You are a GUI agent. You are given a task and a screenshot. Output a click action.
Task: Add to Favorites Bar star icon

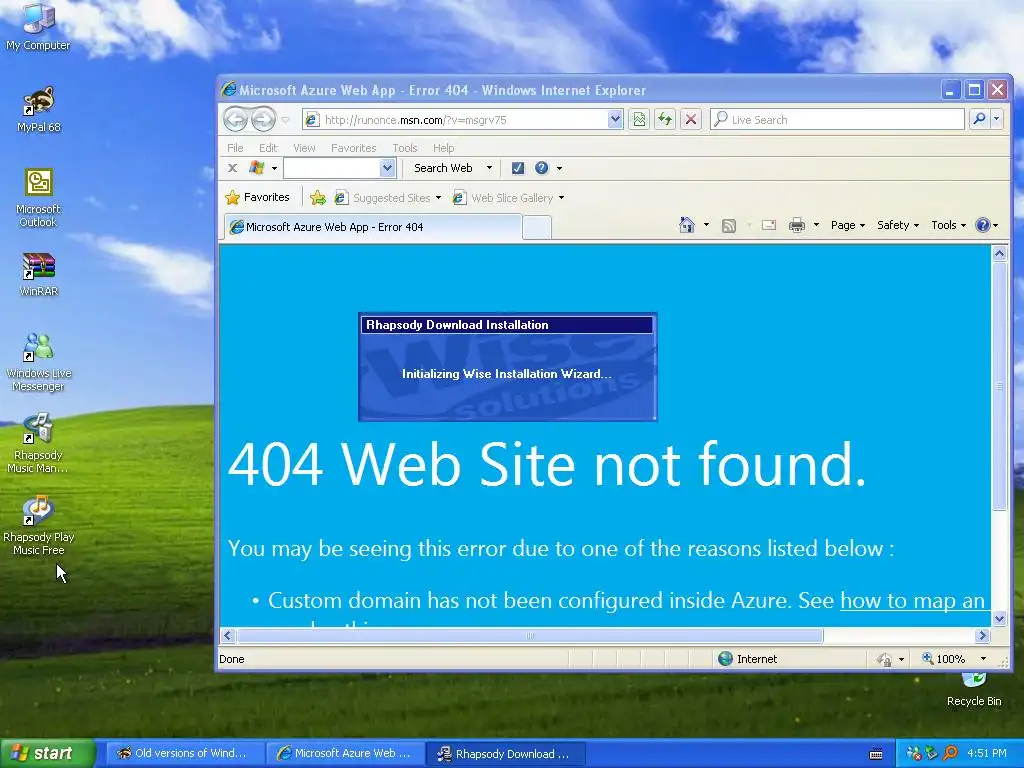[318, 197]
